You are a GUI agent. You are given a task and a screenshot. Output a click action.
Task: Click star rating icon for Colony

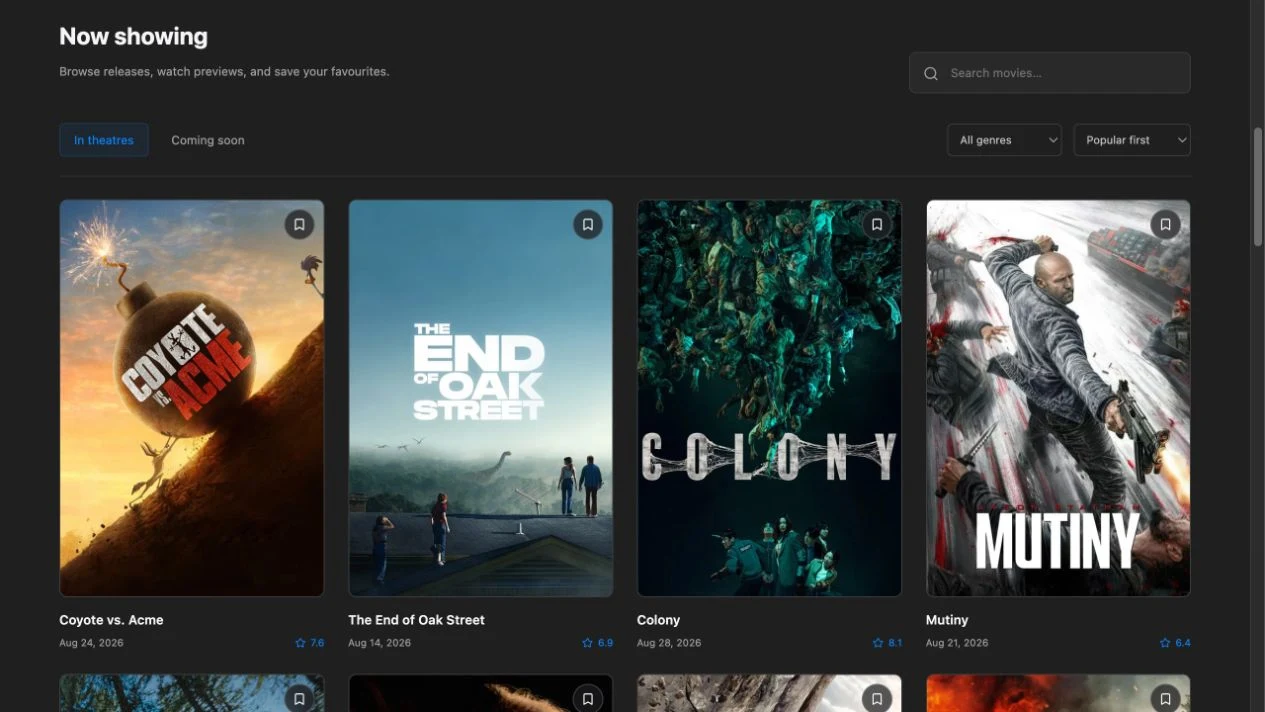878,643
